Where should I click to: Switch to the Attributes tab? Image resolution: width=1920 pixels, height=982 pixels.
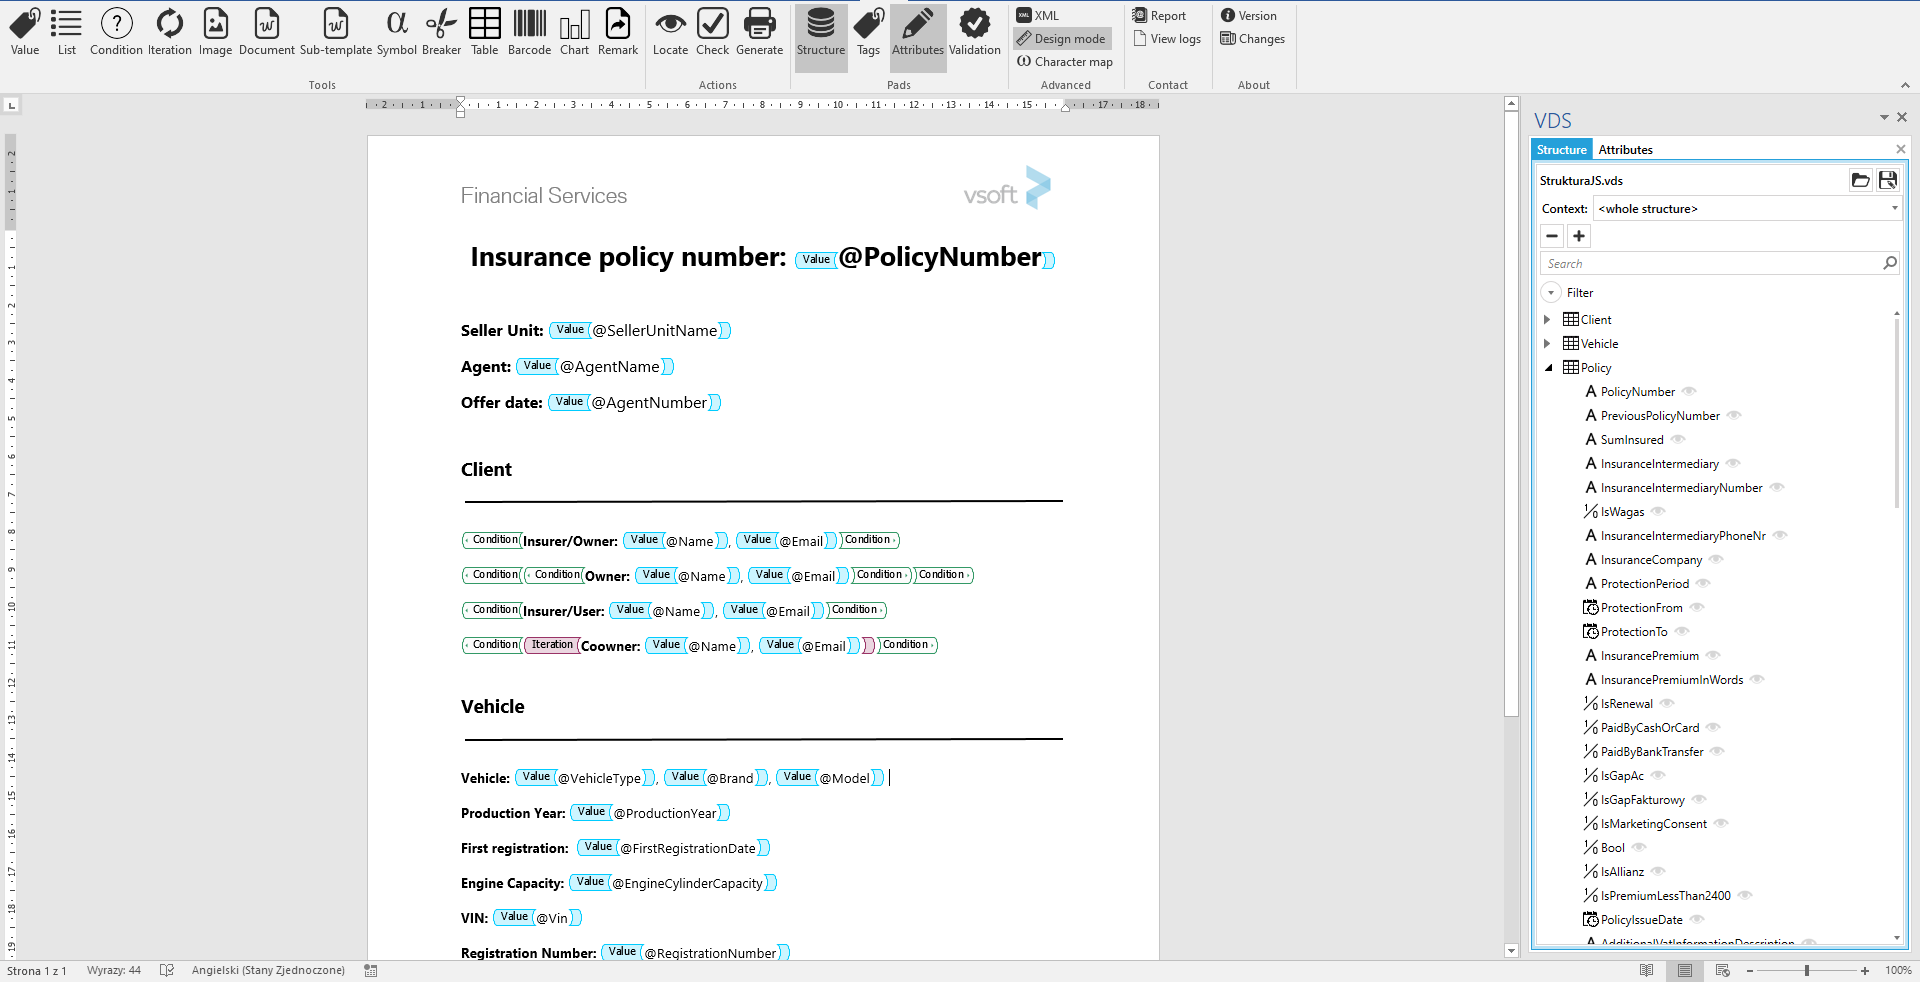(x=1625, y=149)
